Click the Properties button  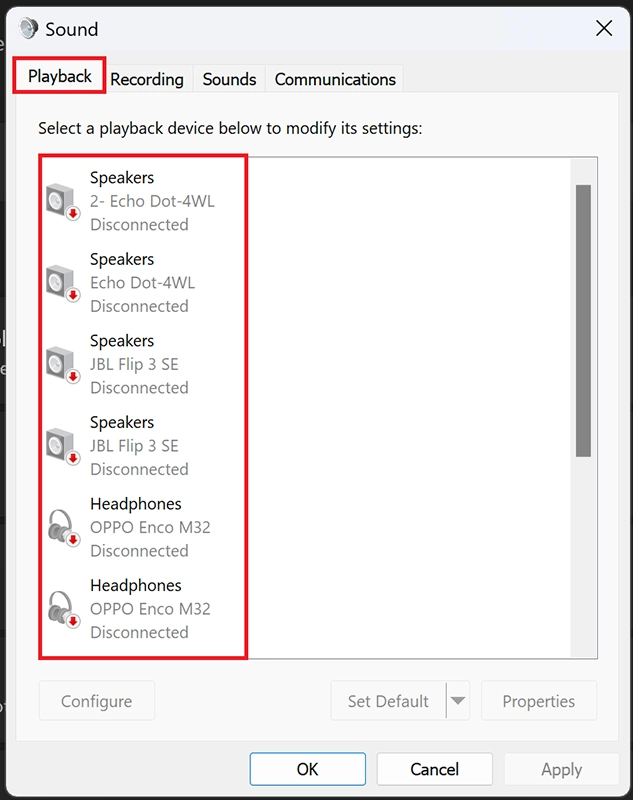tap(539, 701)
